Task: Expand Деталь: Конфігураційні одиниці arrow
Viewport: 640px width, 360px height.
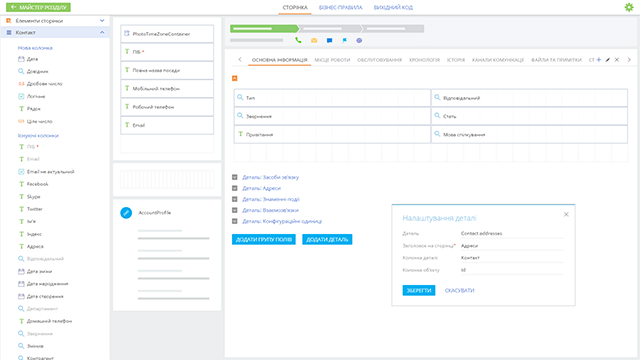Action: click(x=235, y=221)
